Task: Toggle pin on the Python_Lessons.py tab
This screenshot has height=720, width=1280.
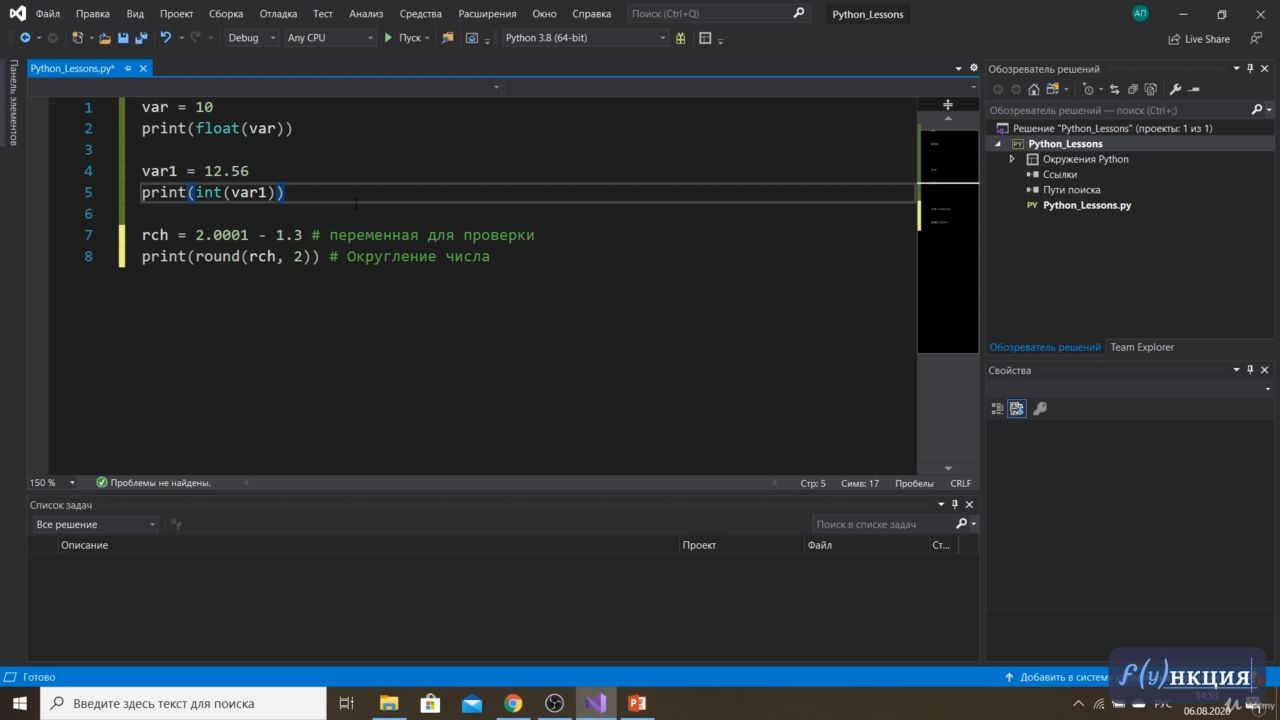Action: point(128,69)
